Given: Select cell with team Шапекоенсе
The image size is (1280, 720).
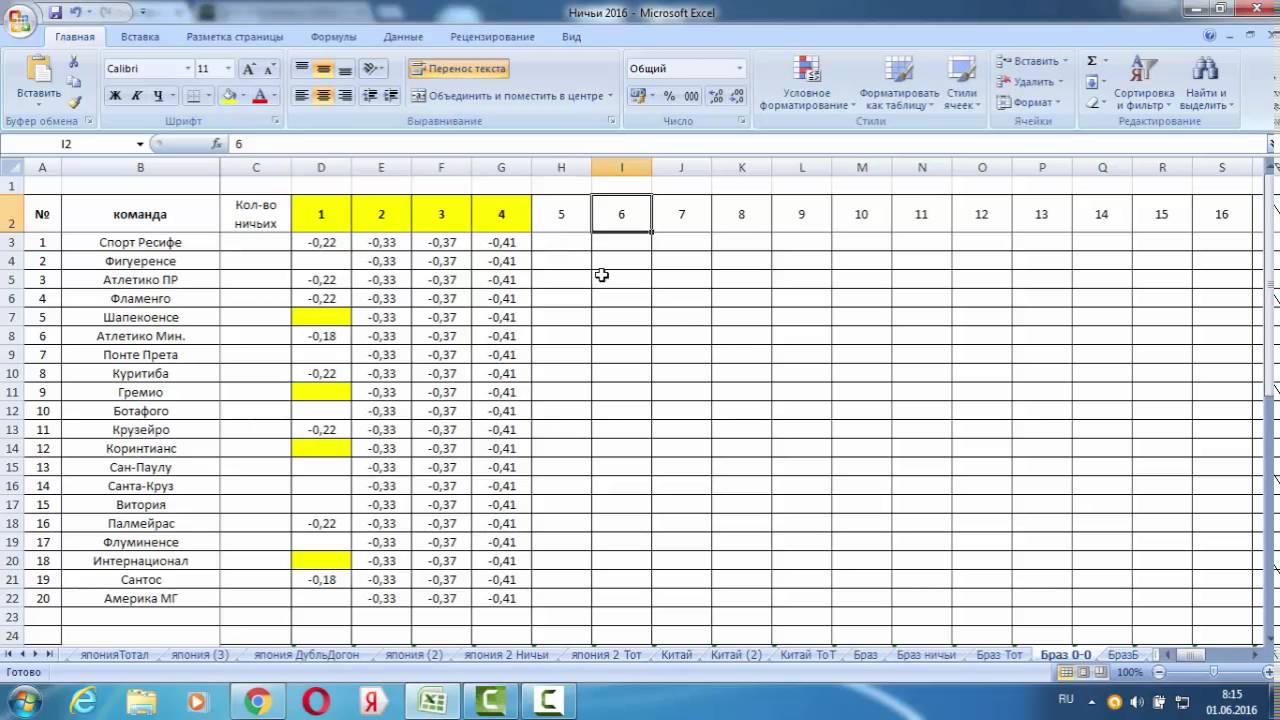Looking at the screenshot, I should [x=140, y=317].
